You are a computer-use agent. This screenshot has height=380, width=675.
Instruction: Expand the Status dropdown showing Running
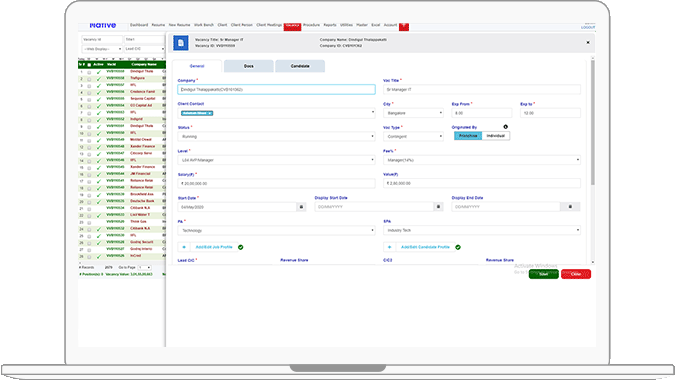coord(276,136)
